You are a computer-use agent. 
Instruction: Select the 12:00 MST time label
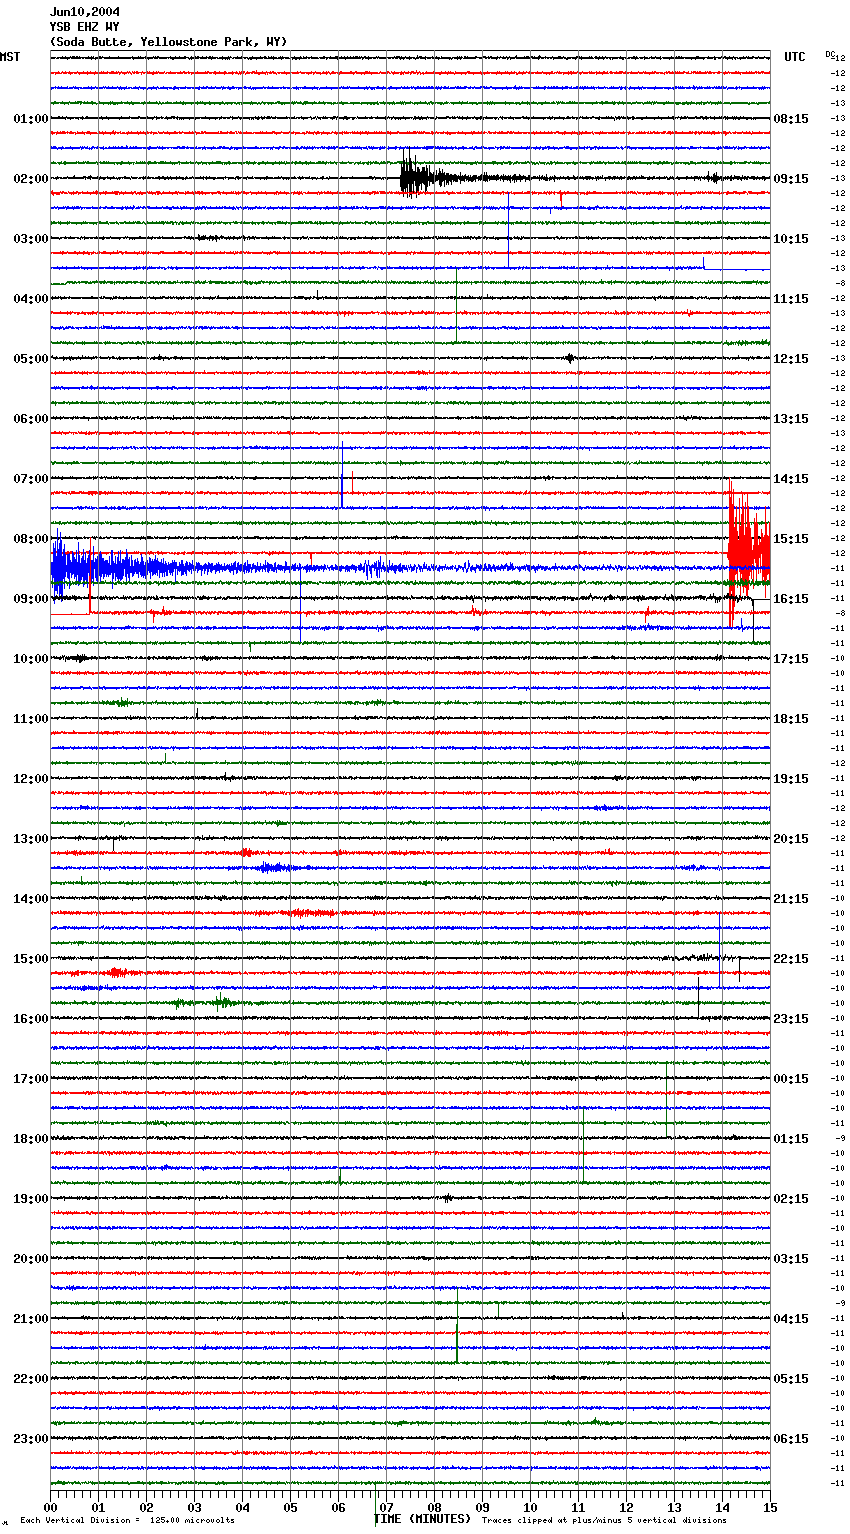[31, 779]
